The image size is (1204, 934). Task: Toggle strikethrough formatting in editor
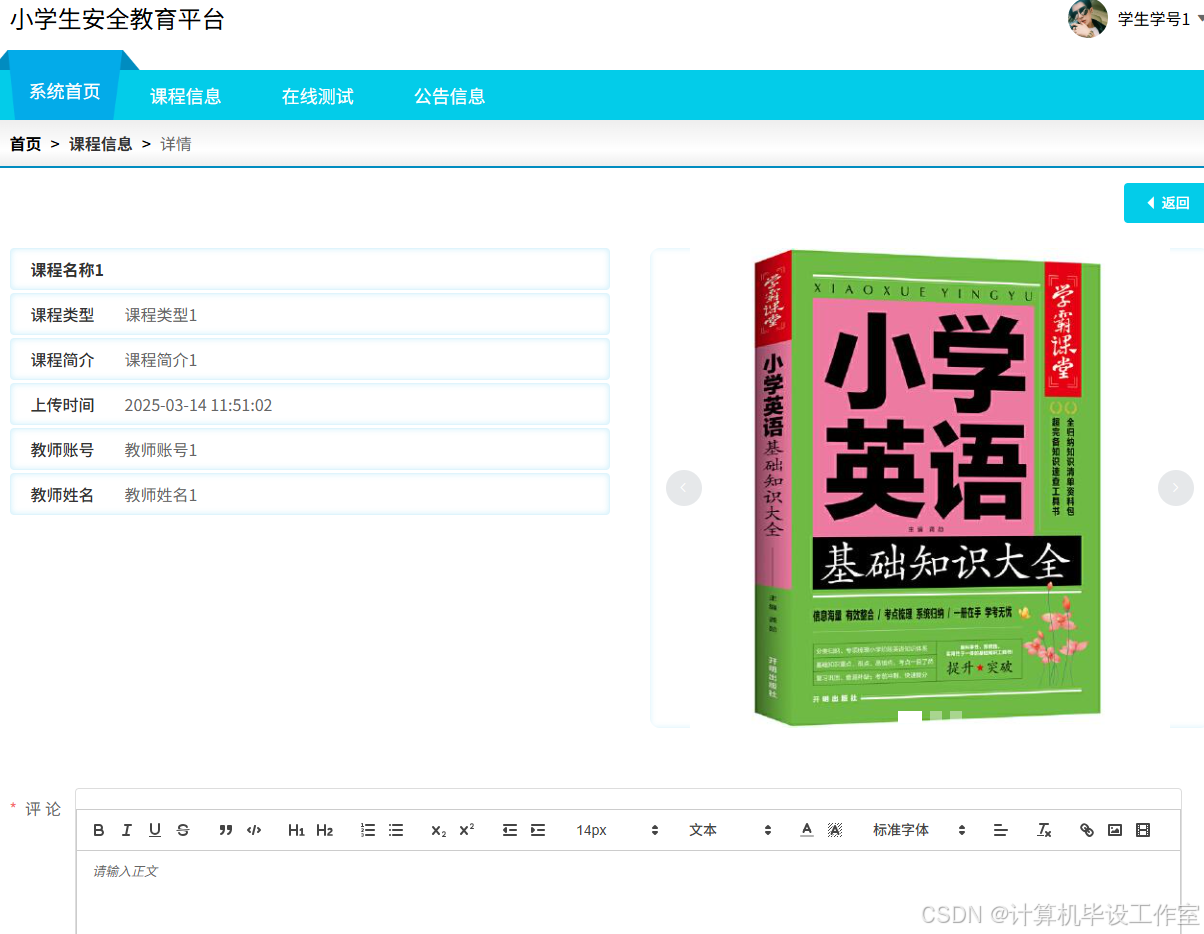tap(183, 830)
